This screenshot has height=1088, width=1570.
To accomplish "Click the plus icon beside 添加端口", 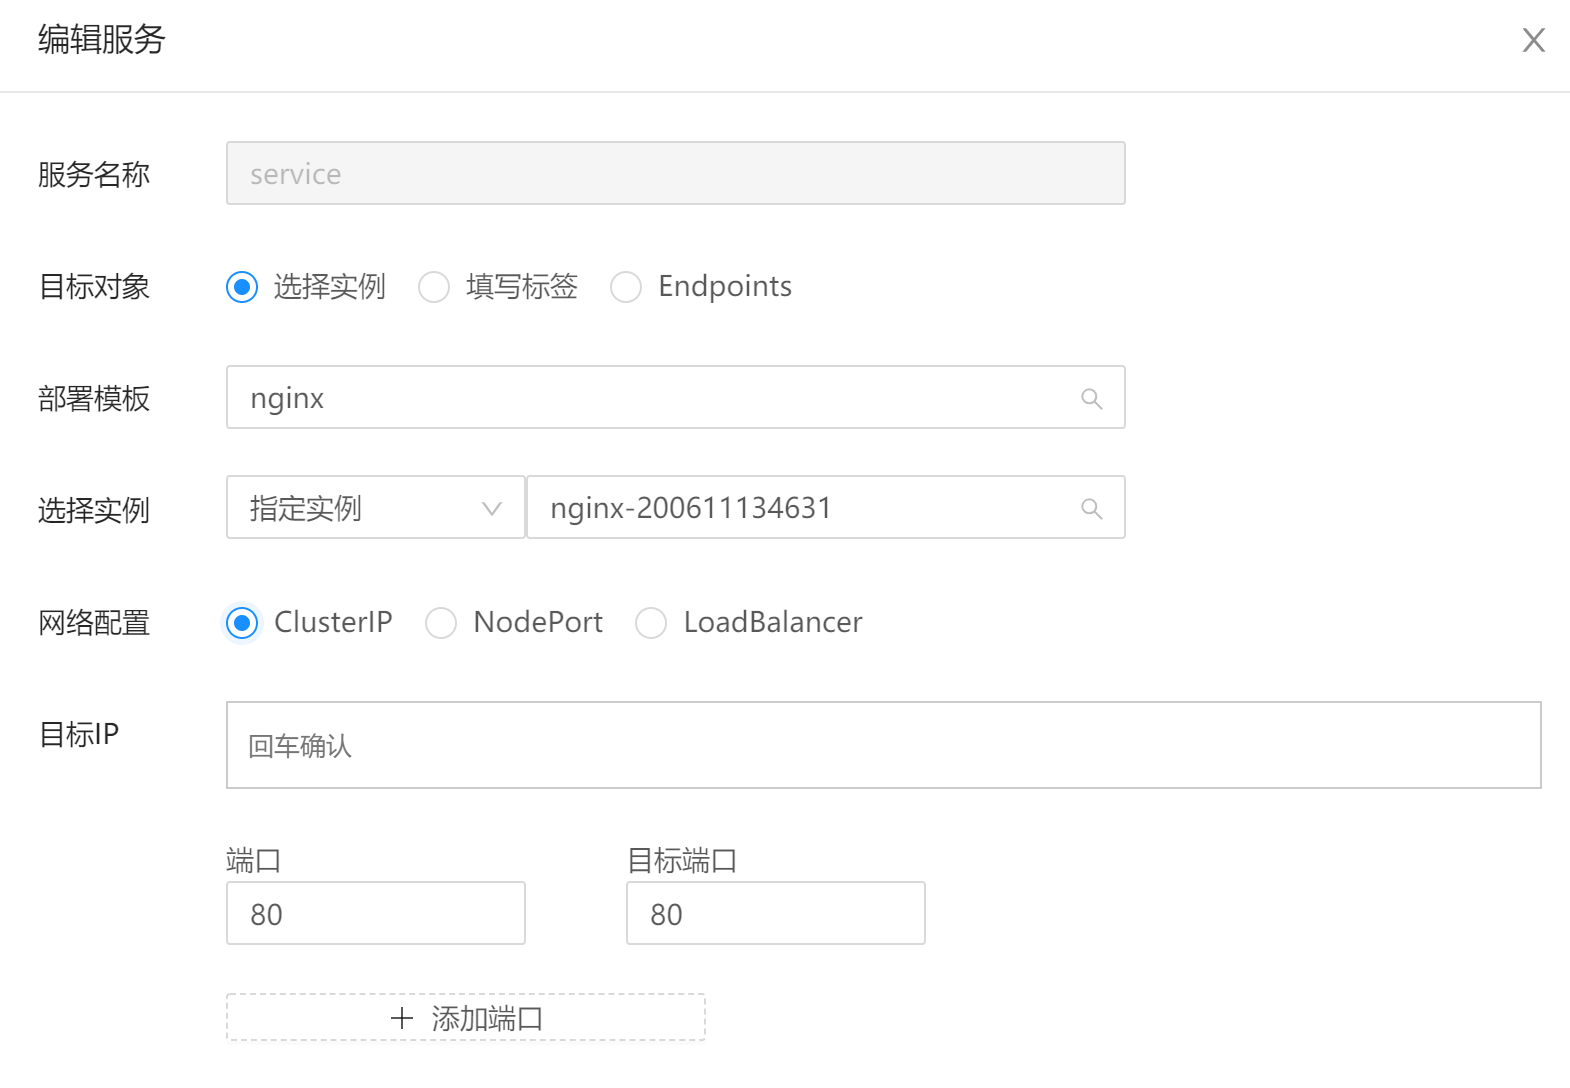I will point(402,1018).
